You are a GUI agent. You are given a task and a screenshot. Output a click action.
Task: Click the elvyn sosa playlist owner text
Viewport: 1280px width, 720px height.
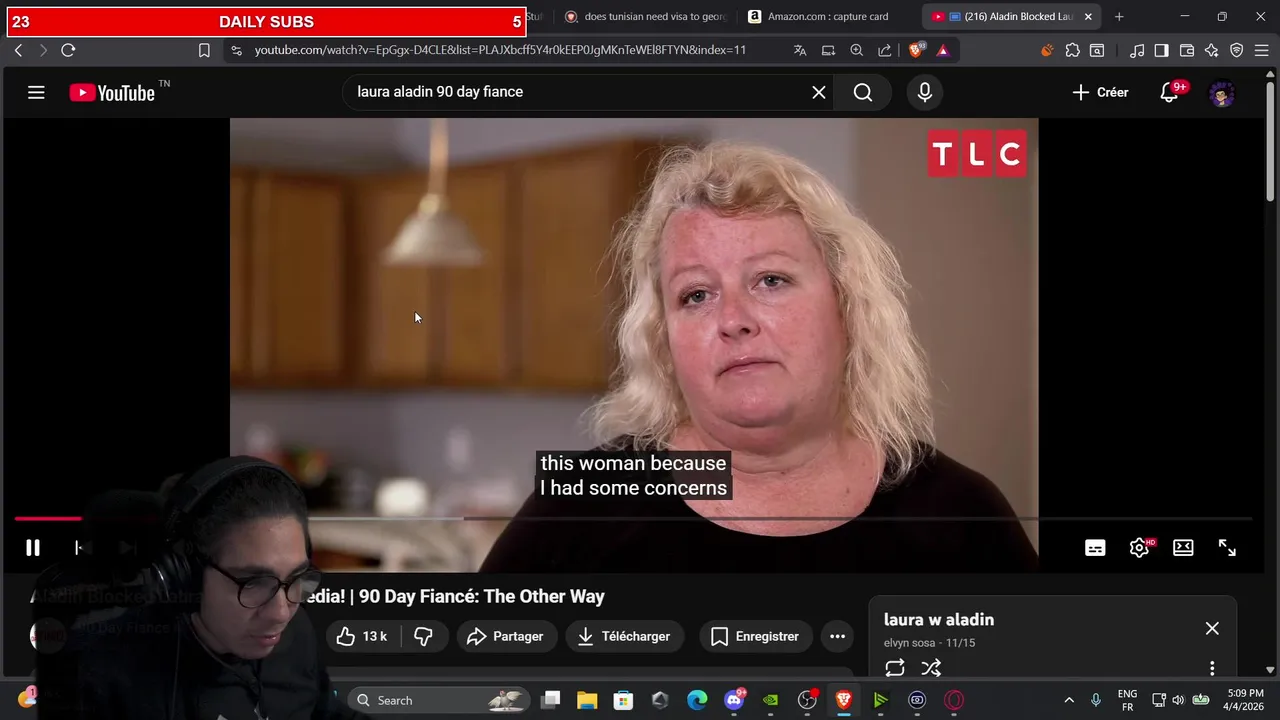click(x=908, y=643)
